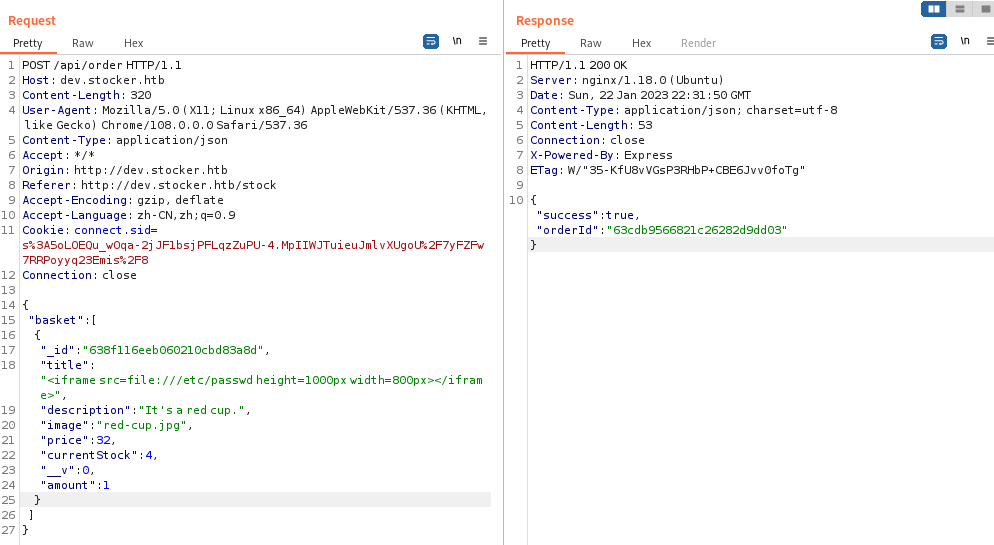Image resolution: width=994 pixels, height=545 pixels.
Task: Click the "success":true JSON entry
Action: point(587,215)
